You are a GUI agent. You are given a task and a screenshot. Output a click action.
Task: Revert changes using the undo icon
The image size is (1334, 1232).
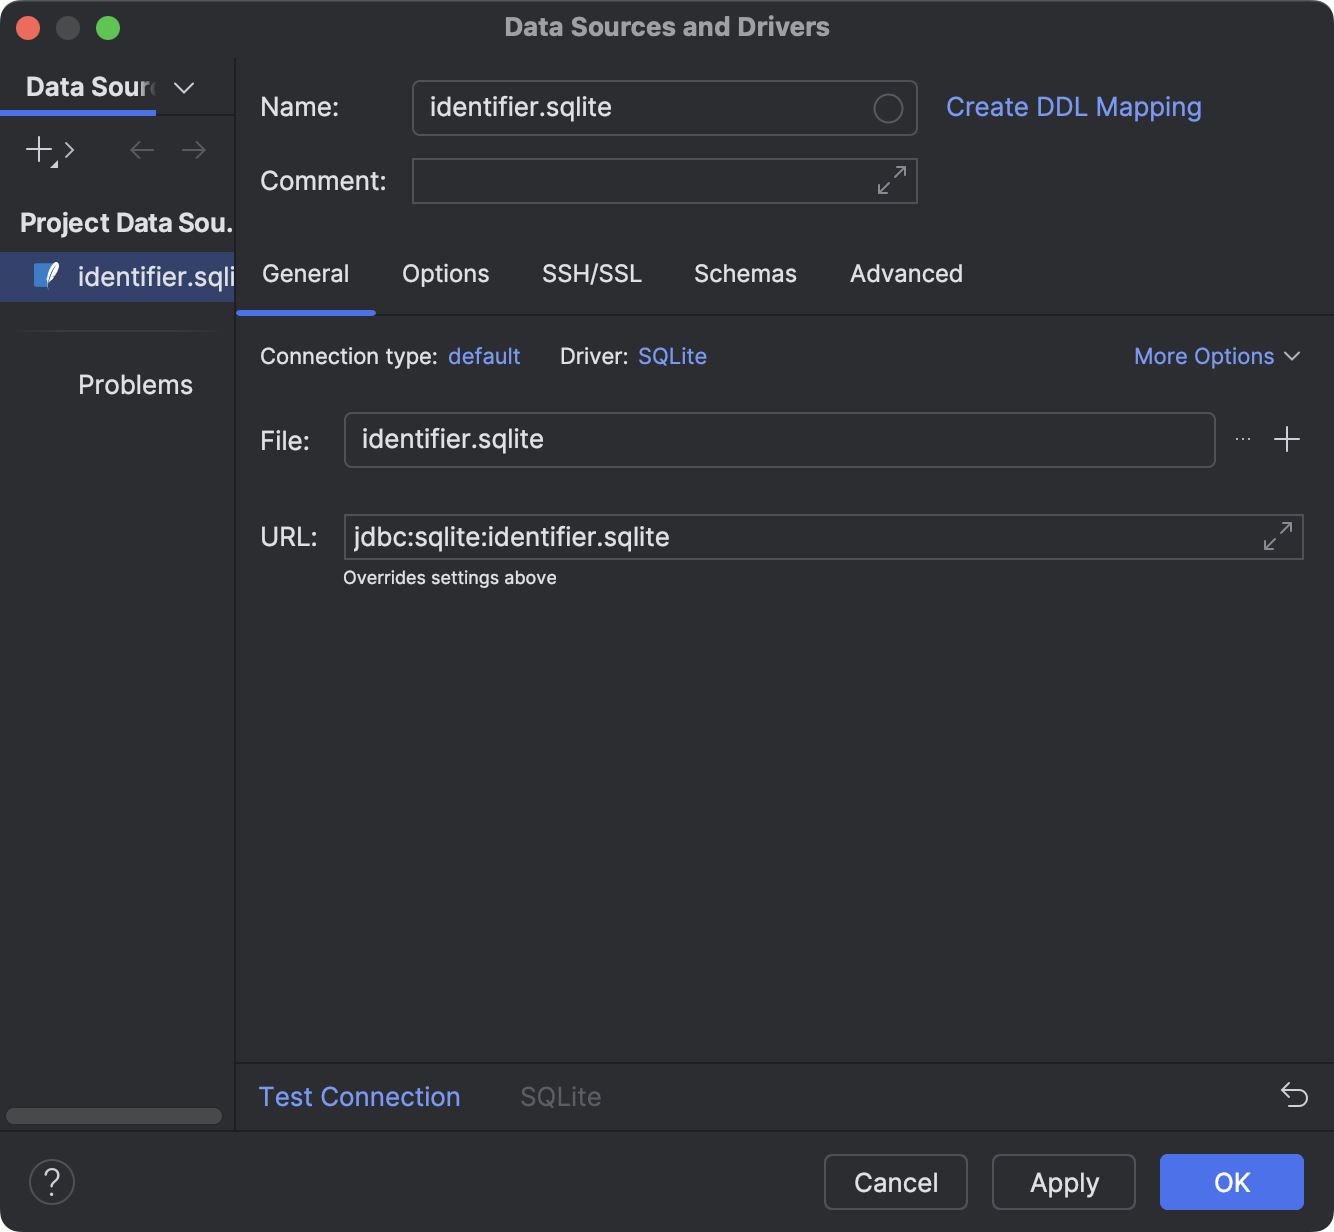[1294, 1096]
